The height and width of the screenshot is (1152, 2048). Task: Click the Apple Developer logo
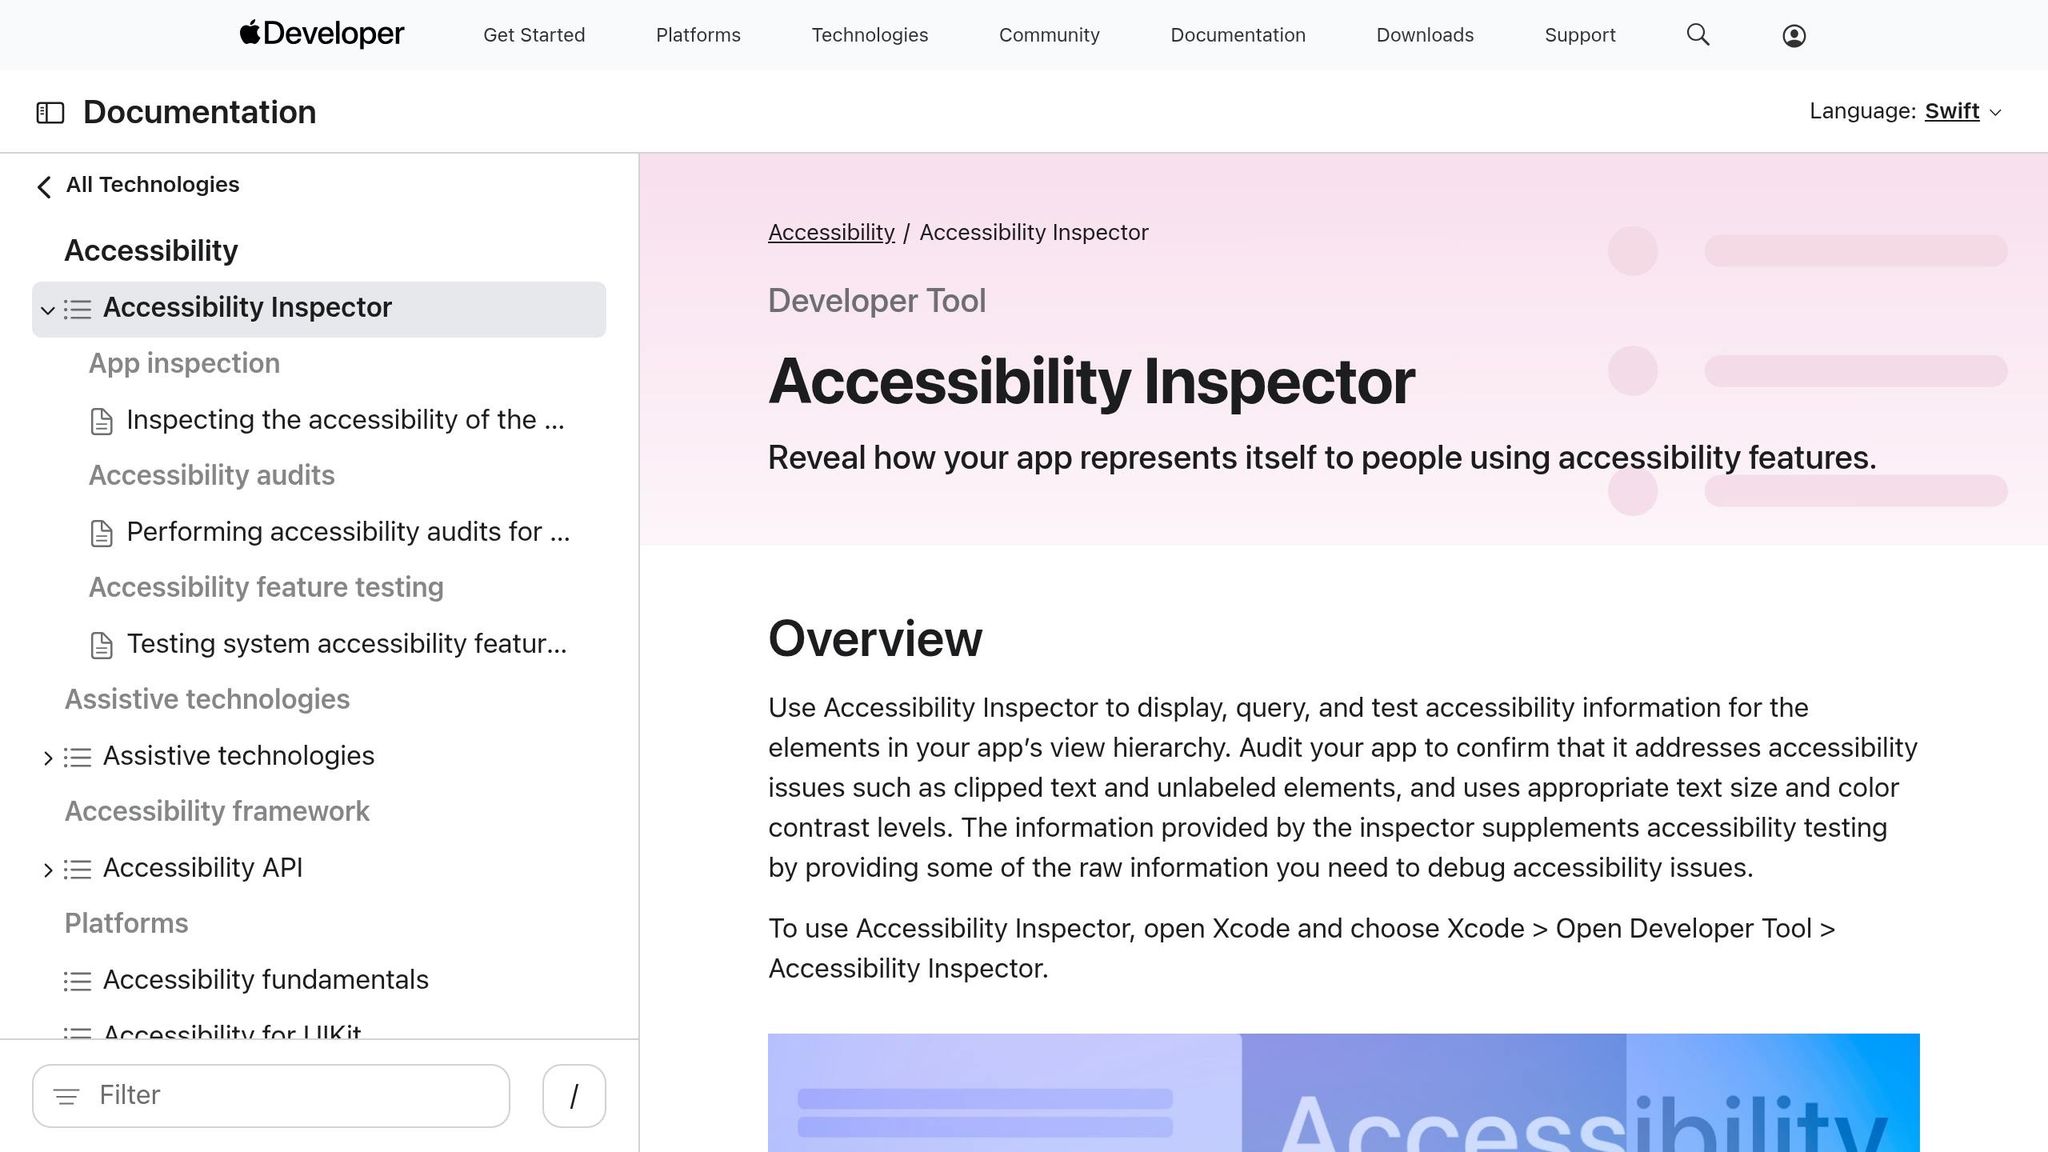pyautogui.click(x=321, y=33)
